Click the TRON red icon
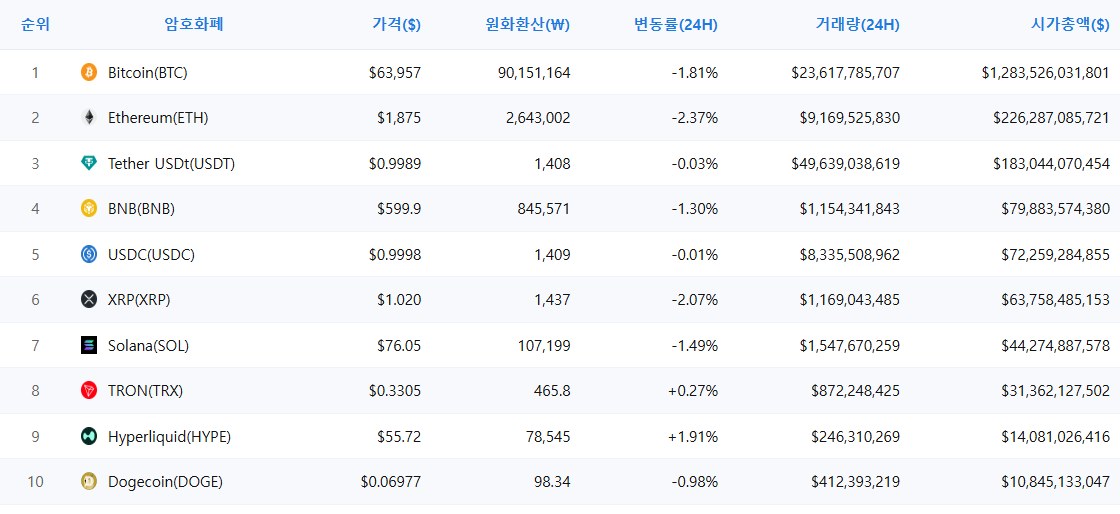Image resolution: width=1120 pixels, height=514 pixels. point(89,390)
